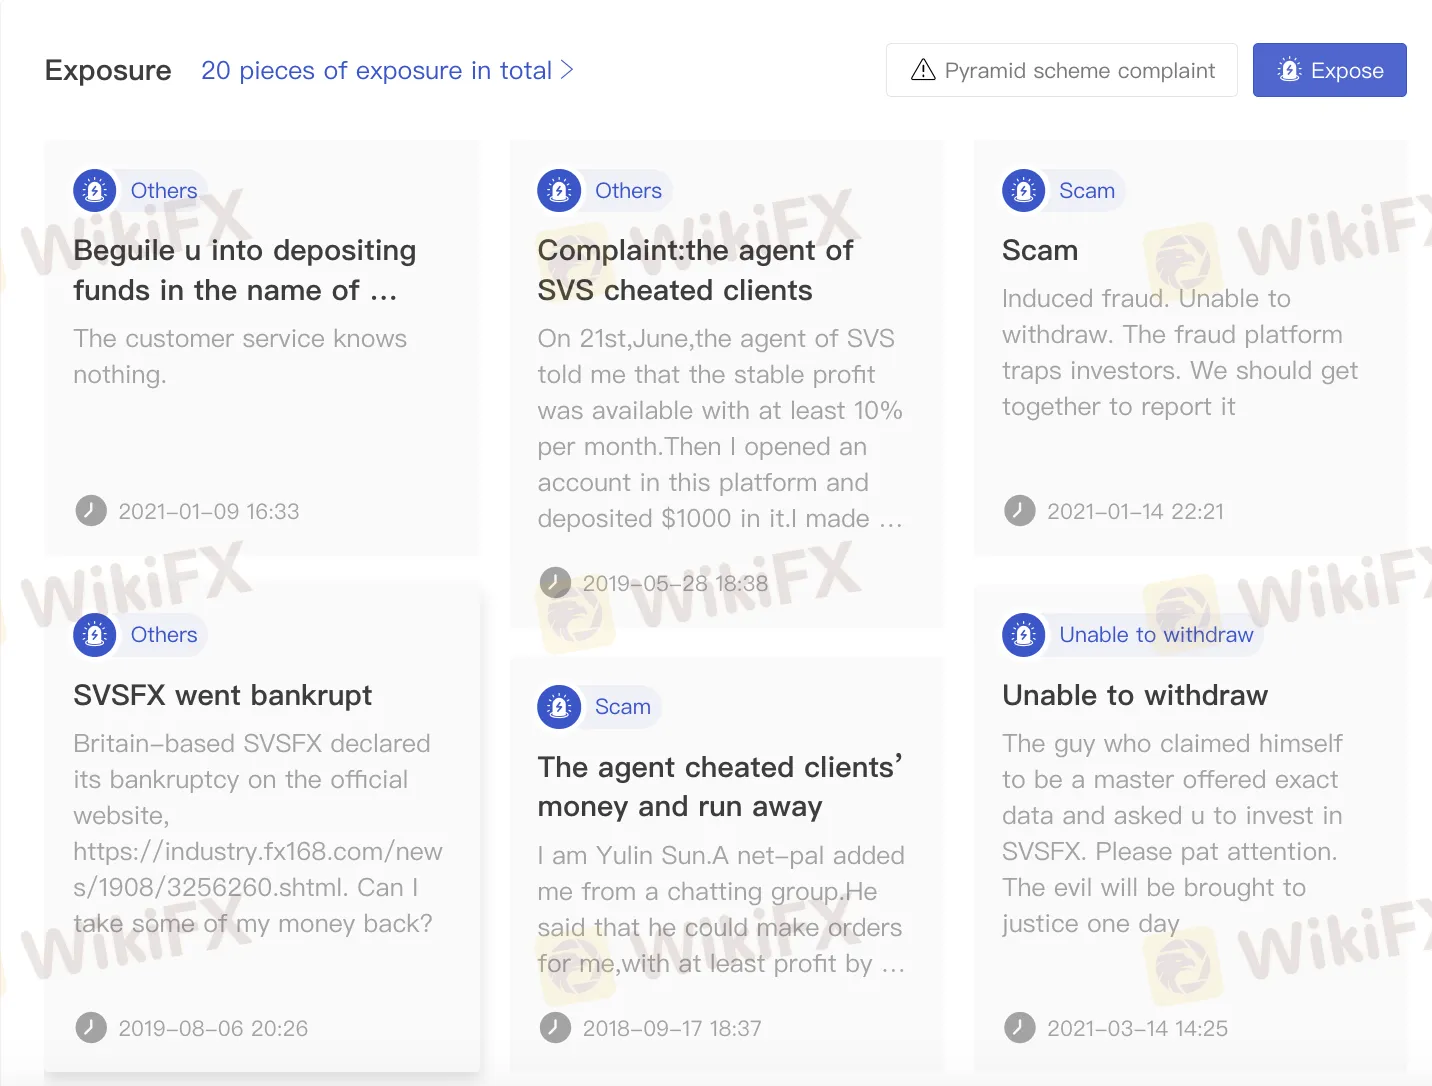Image resolution: width=1432 pixels, height=1086 pixels.
Task: Expand '20 pieces of exposure in total' chevron
Action: 567,70
